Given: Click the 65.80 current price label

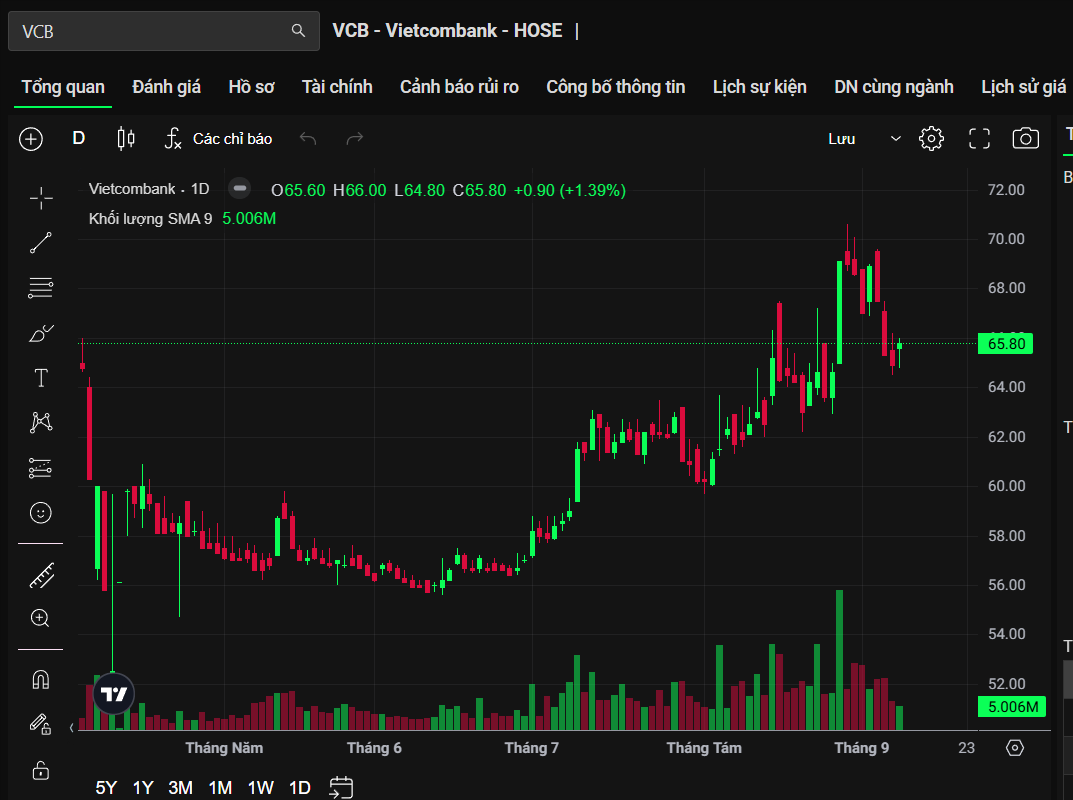Looking at the screenshot, I should click(1005, 344).
